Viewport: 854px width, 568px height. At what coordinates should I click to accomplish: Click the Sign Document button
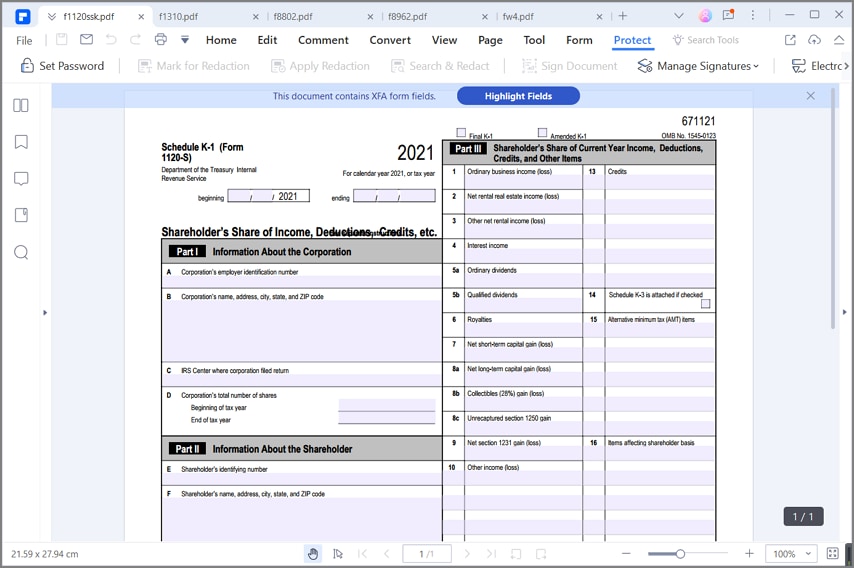(x=570, y=66)
